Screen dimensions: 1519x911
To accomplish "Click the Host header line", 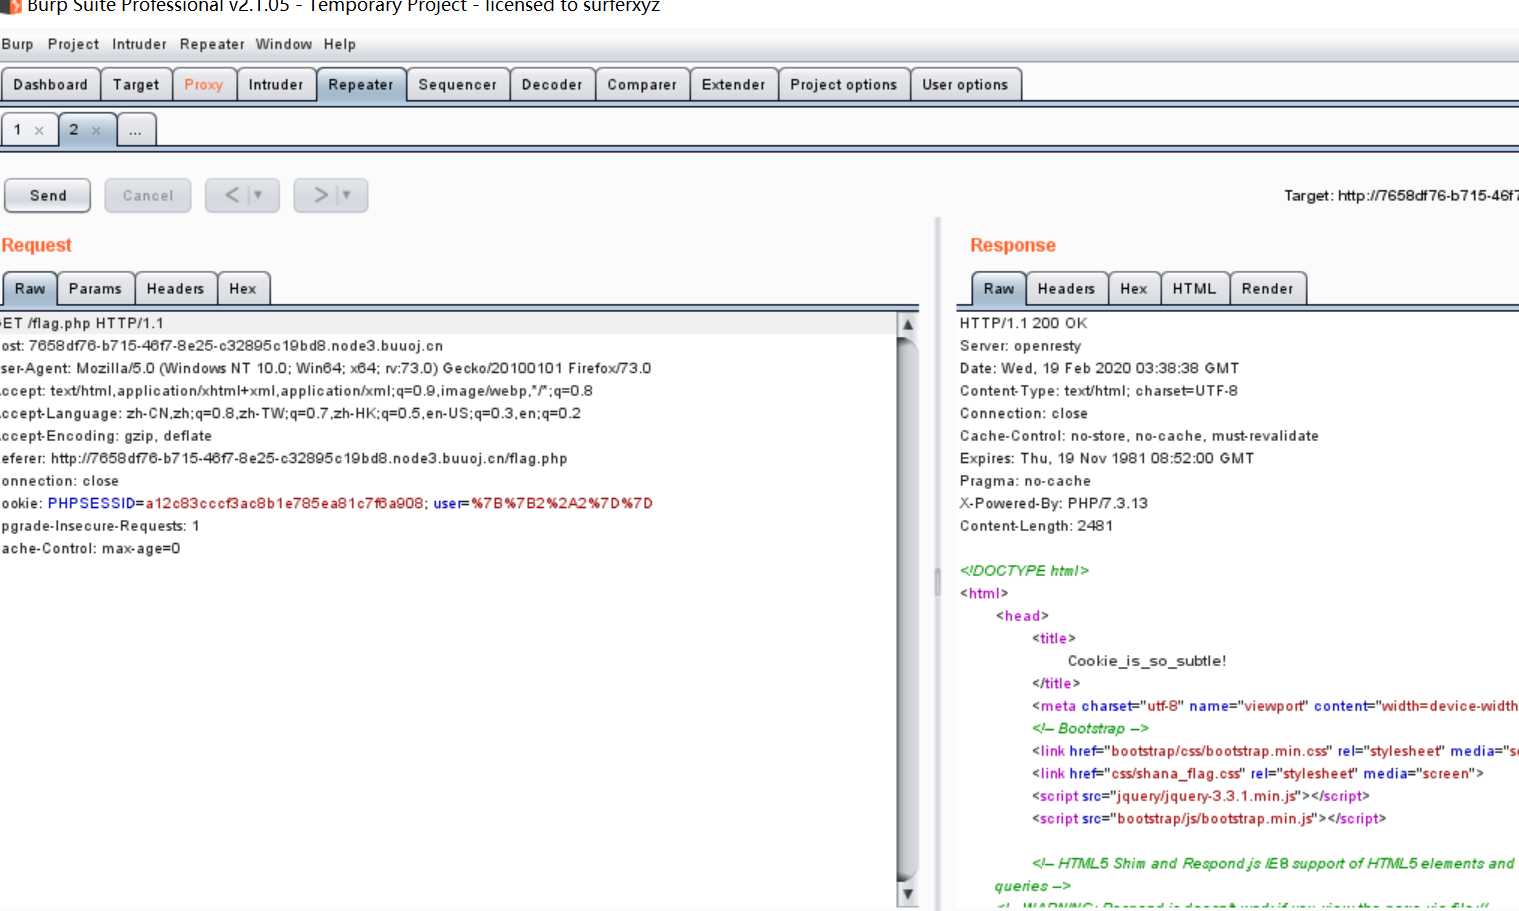I will pos(222,346).
